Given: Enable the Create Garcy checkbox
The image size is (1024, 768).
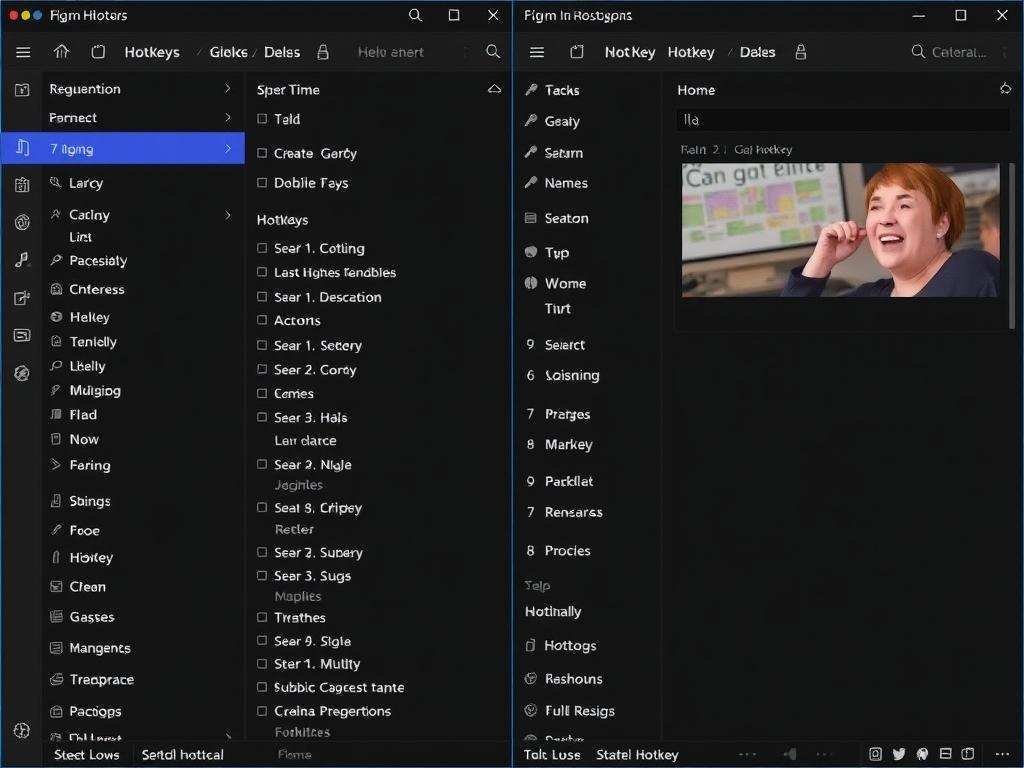Looking at the screenshot, I should pos(262,153).
